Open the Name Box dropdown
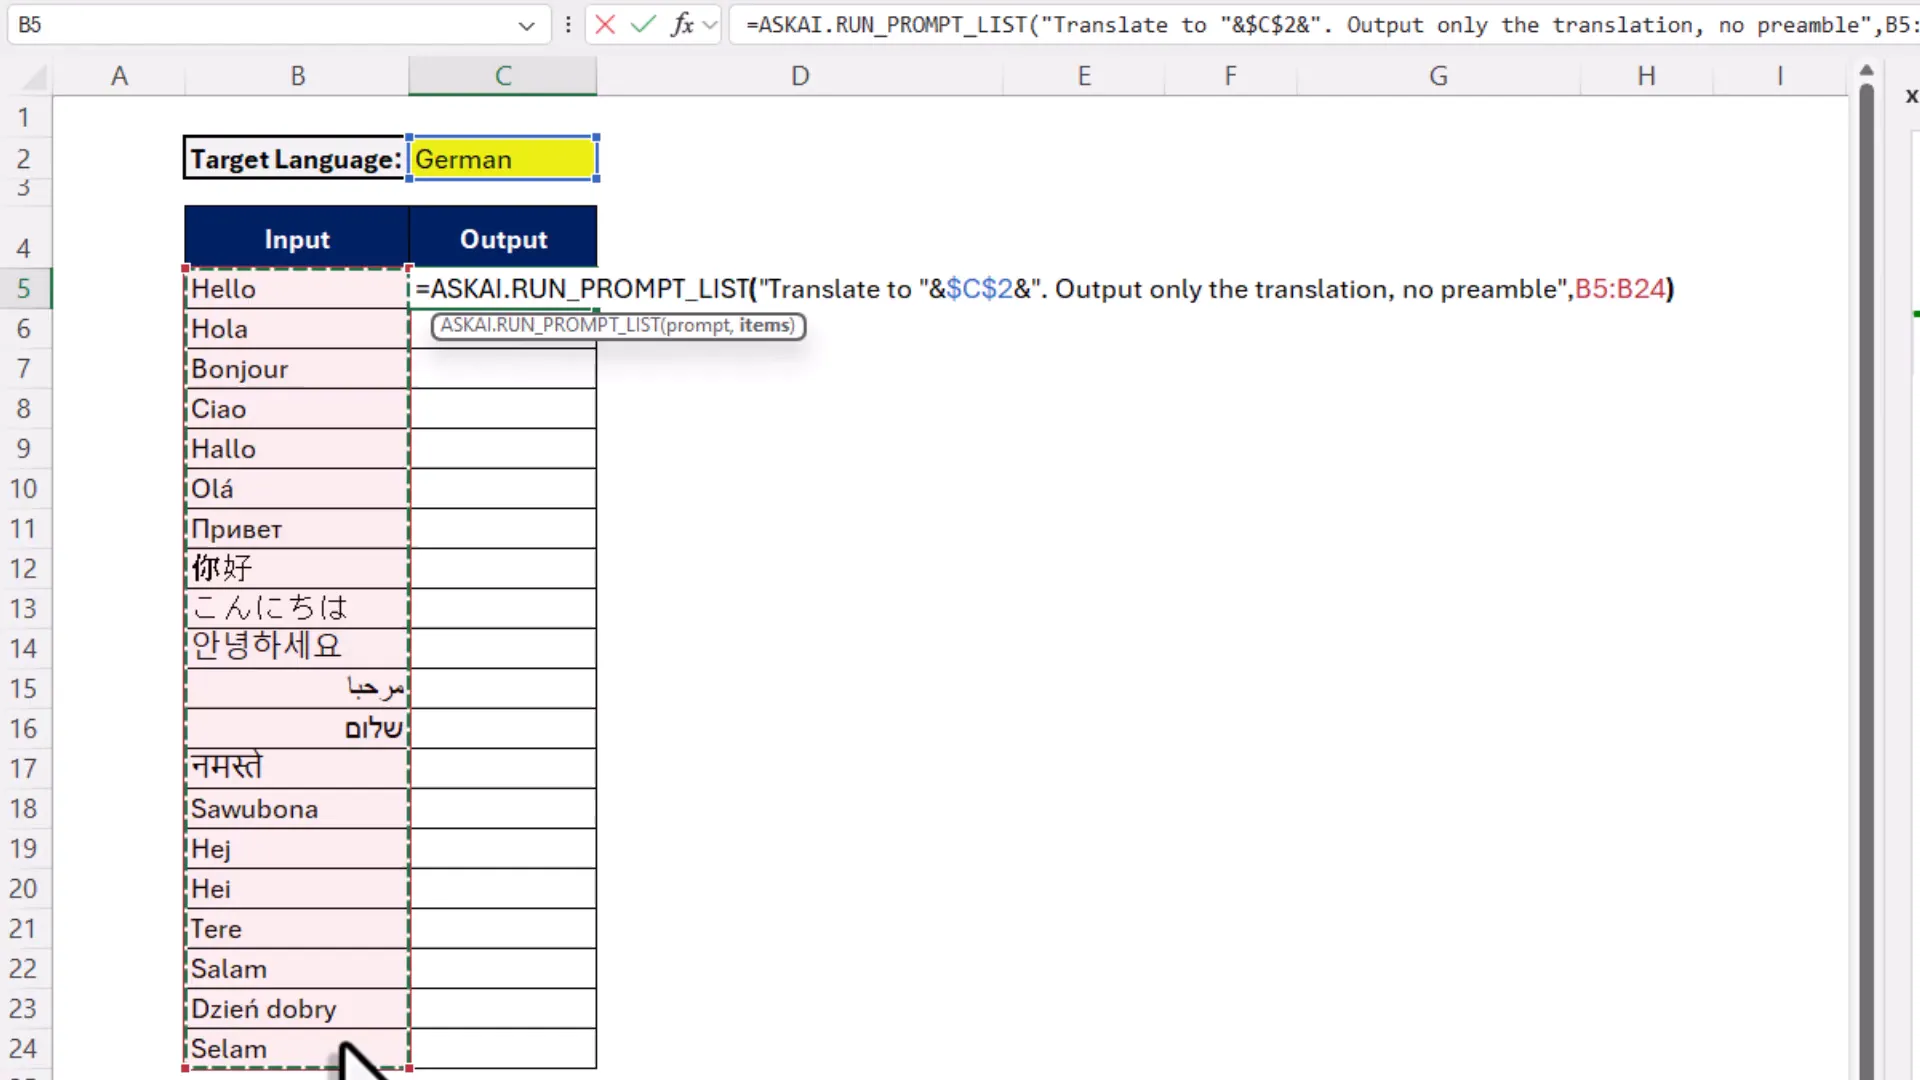 526,25
